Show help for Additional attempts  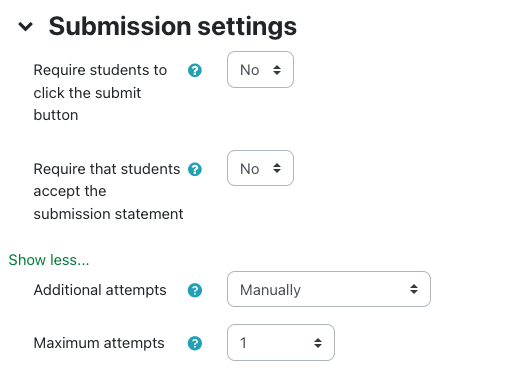click(195, 290)
